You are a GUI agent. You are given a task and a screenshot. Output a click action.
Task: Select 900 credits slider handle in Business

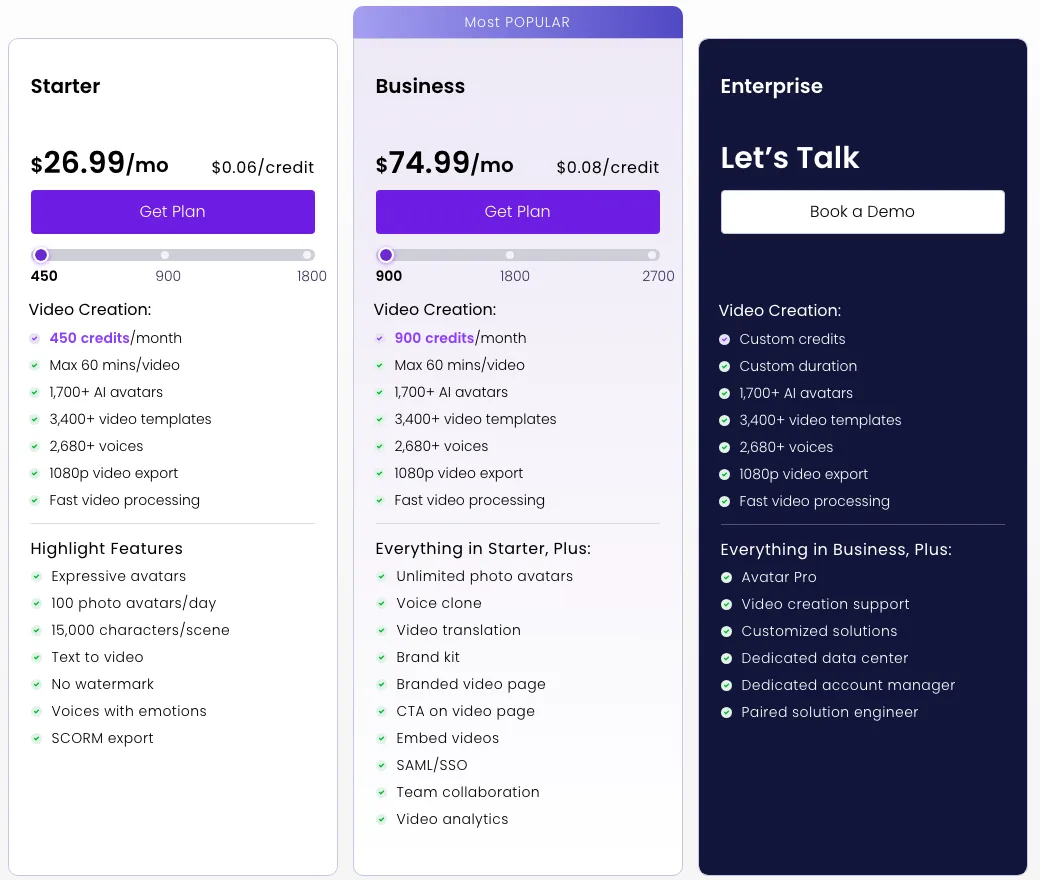(x=386, y=255)
